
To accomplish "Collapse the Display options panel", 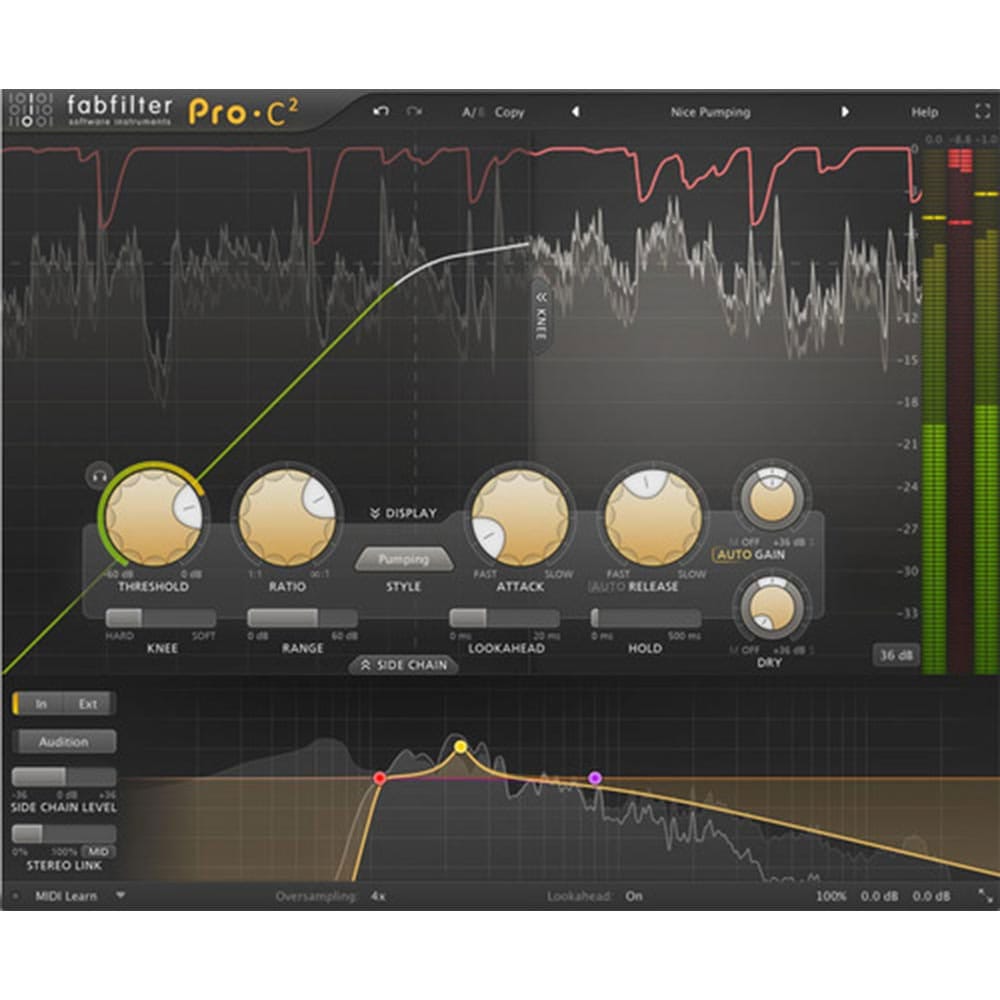I will point(404,512).
